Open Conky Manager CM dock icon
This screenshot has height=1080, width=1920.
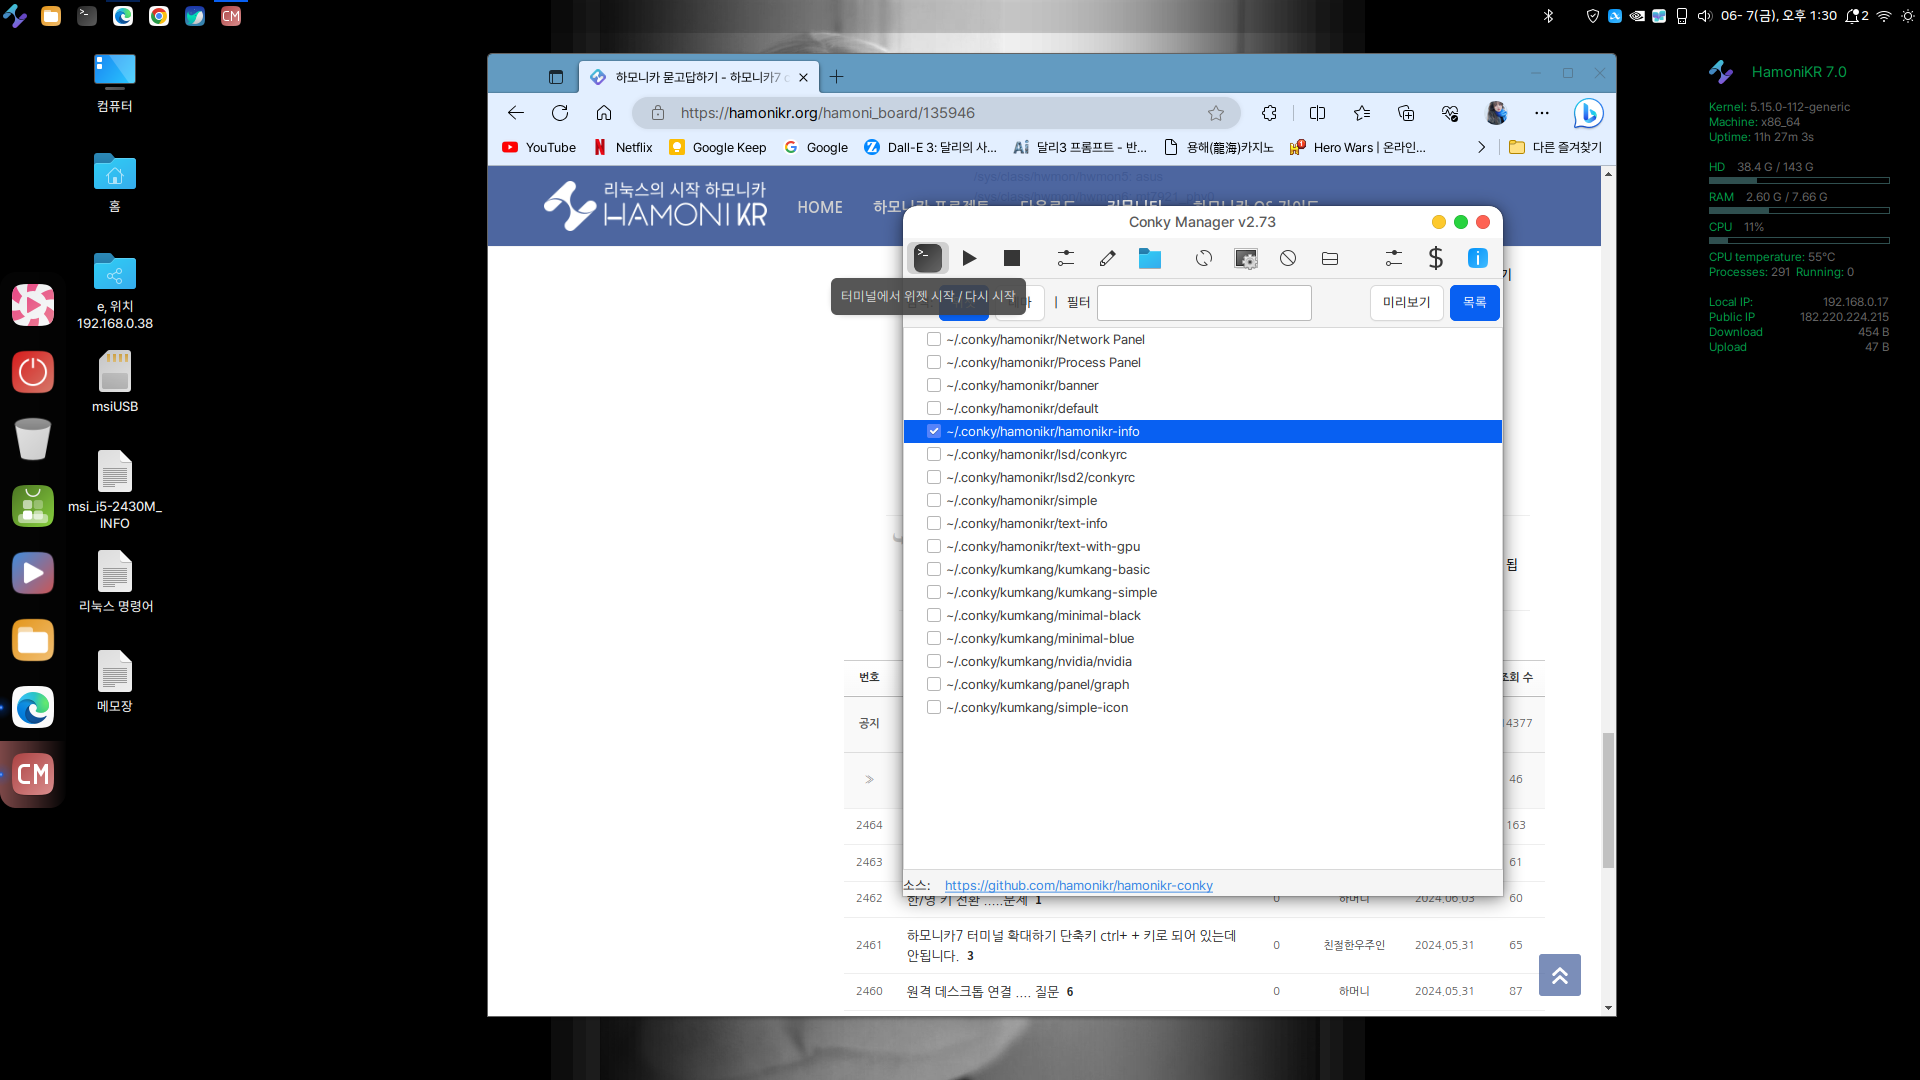coord(33,774)
